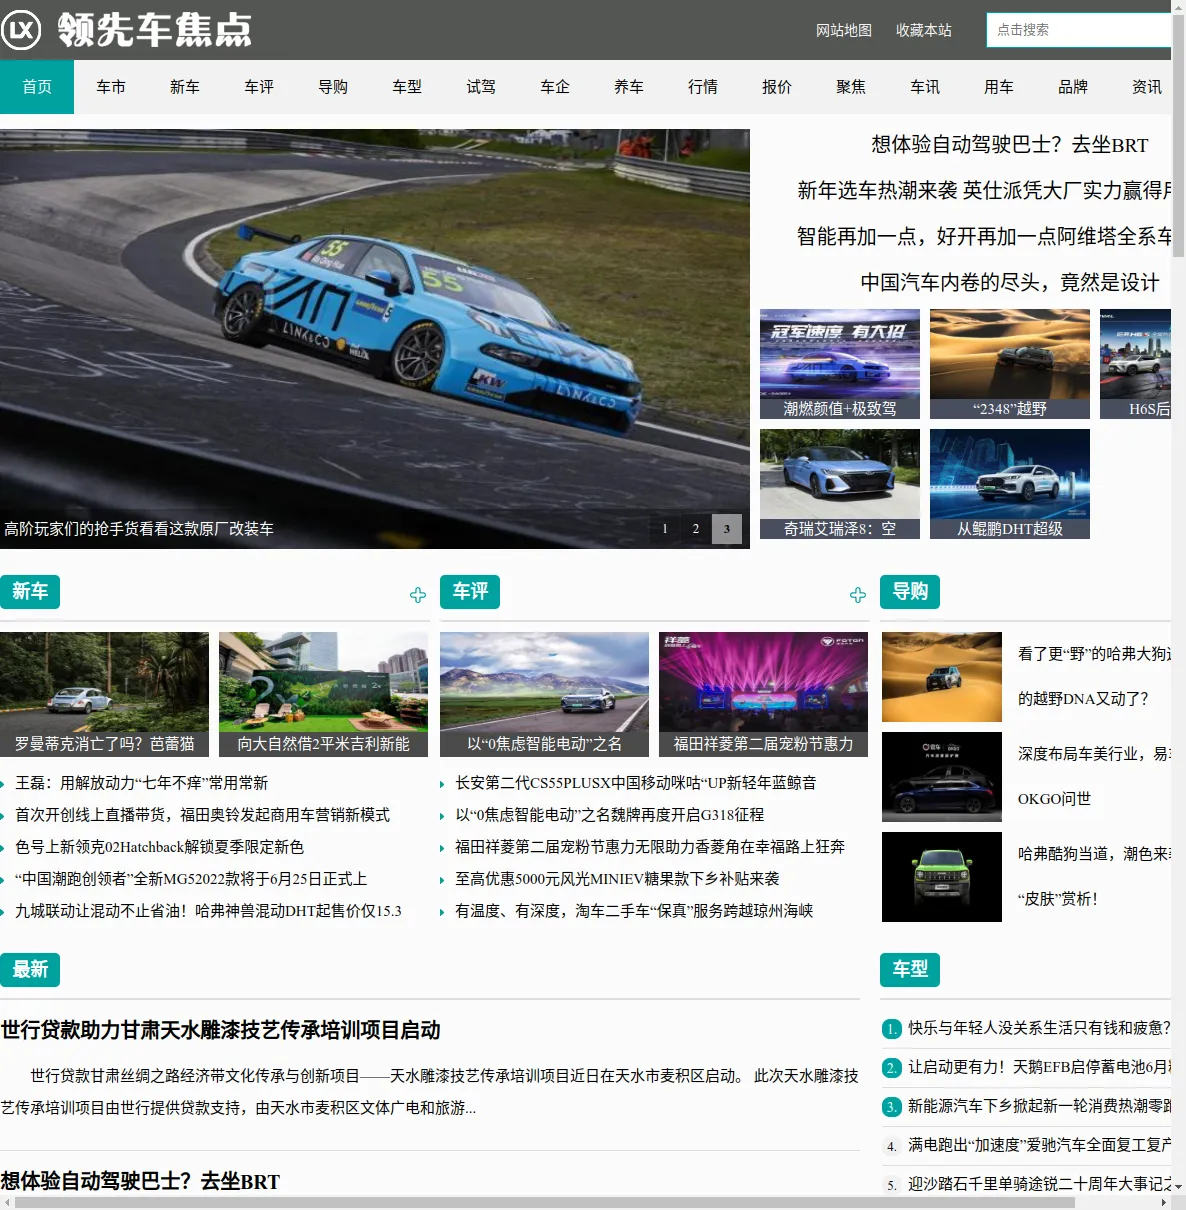
Task: Open thumbnail “2348”越野
Action: coord(1010,364)
